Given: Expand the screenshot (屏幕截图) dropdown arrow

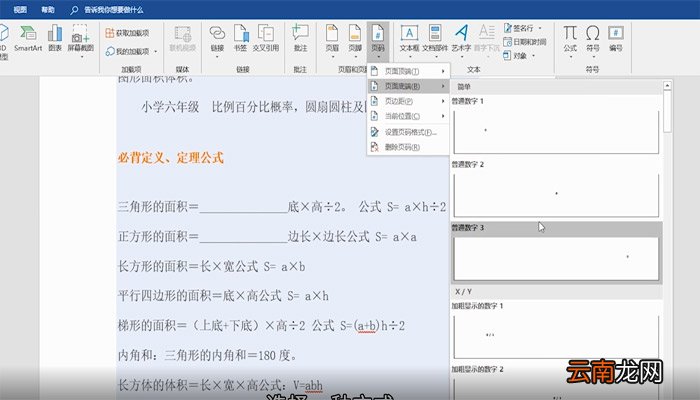Looking at the screenshot, I should coord(81,57).
